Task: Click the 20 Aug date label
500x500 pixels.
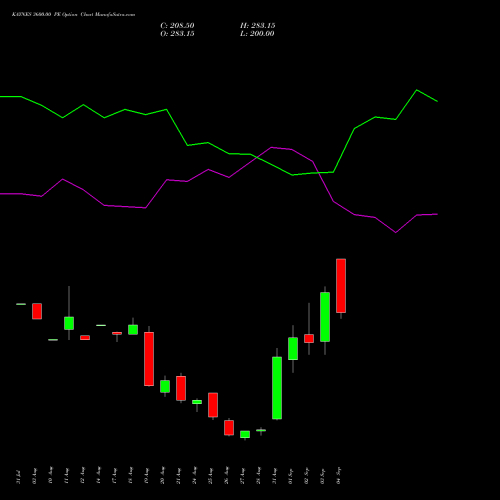Action: (x=163, y=476)
